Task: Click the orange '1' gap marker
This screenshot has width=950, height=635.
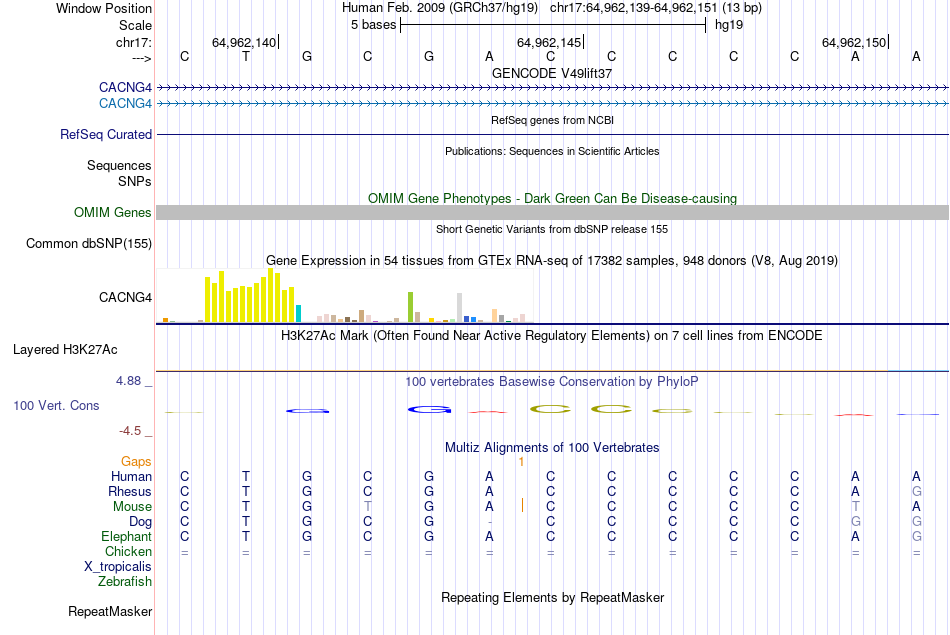Action: [x=521, y=462]
